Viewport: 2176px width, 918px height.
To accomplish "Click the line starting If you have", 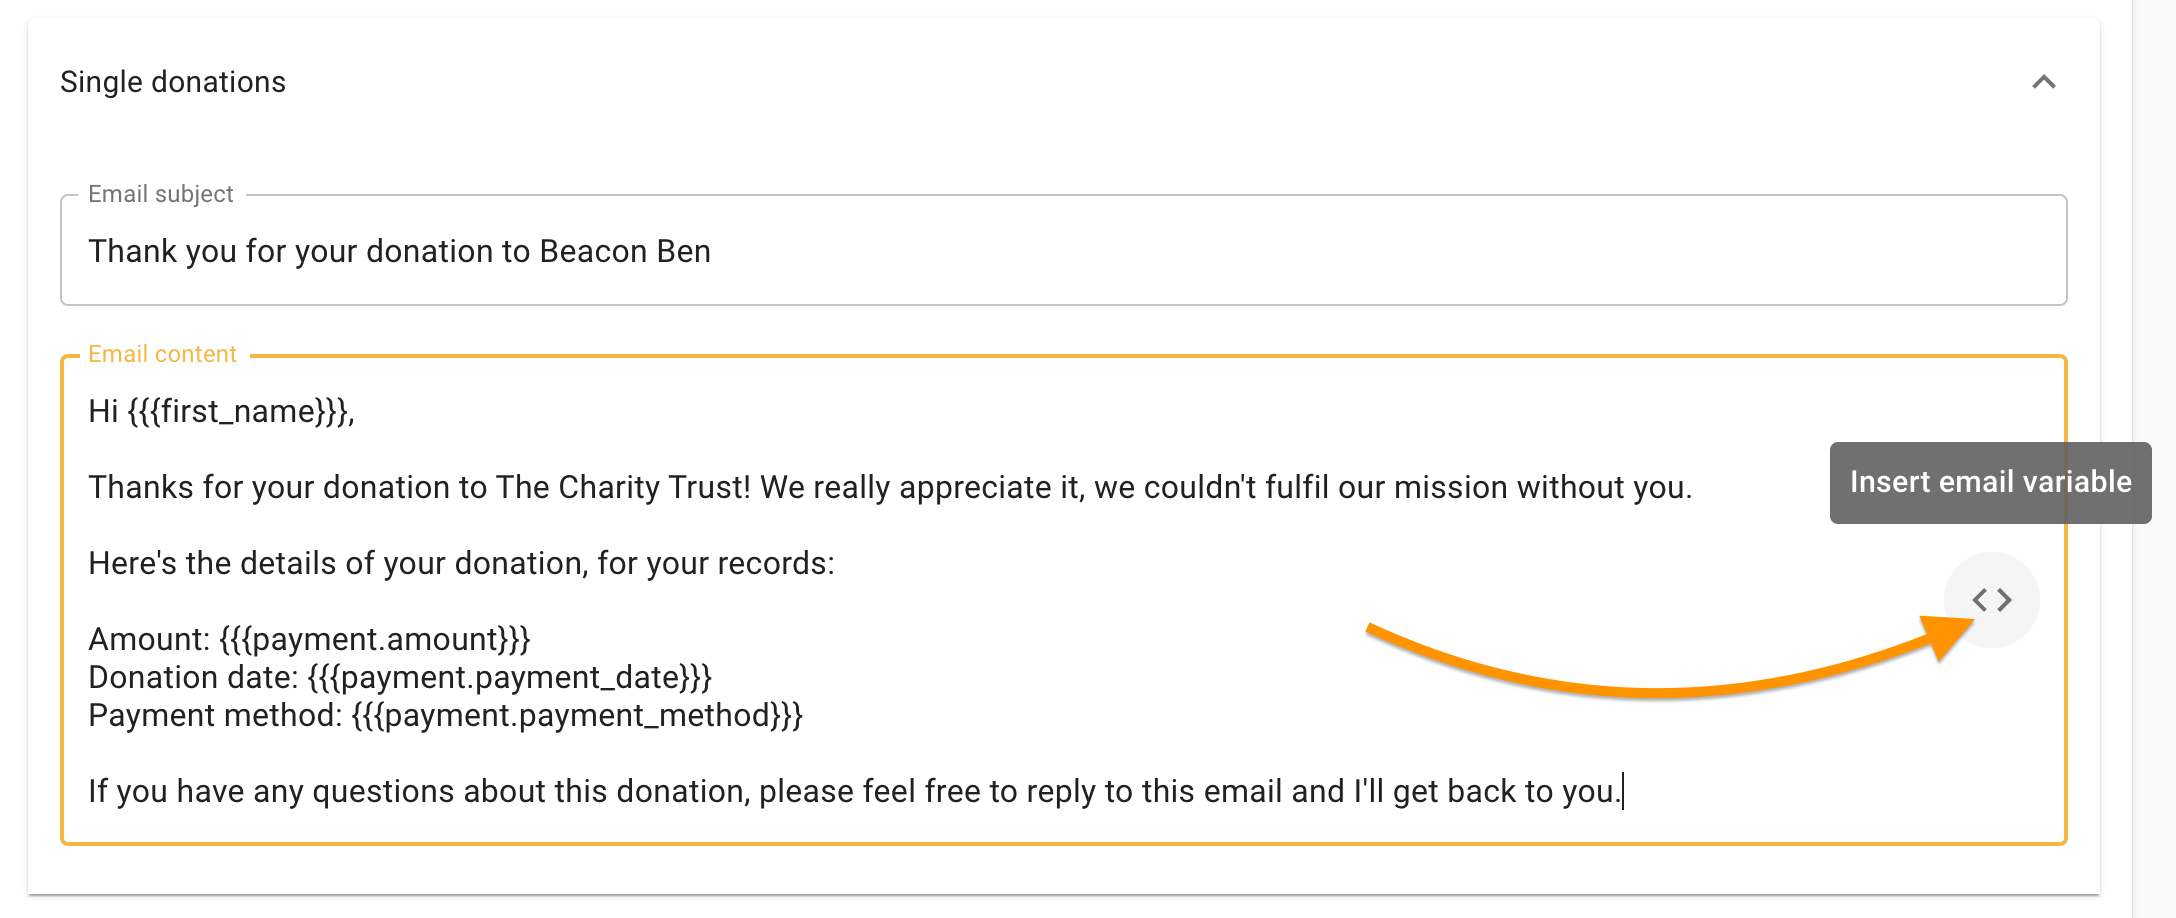I will coord(850,791).
